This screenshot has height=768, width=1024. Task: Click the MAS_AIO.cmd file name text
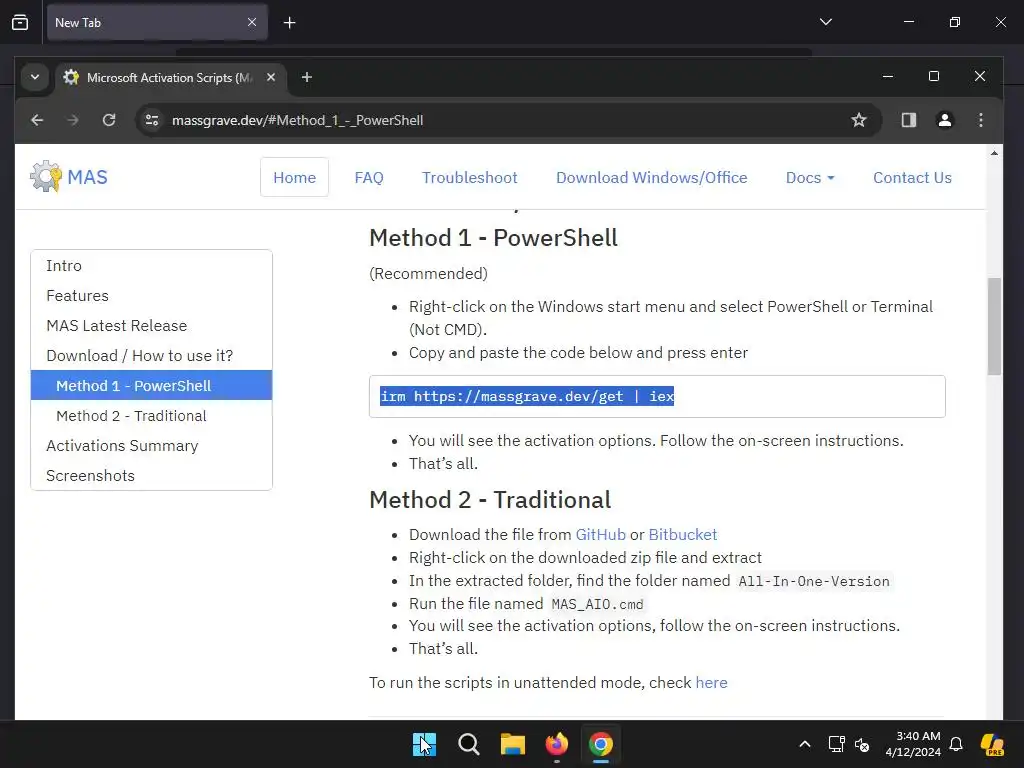[598, 605]
